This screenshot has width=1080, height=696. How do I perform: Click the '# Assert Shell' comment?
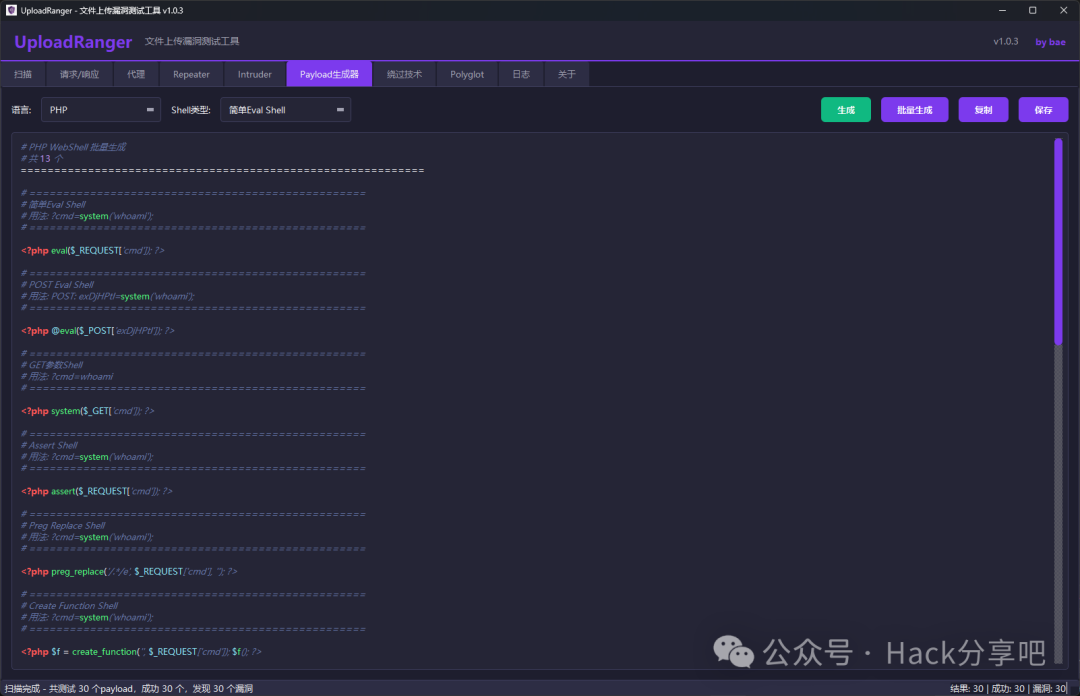[49, 445]
